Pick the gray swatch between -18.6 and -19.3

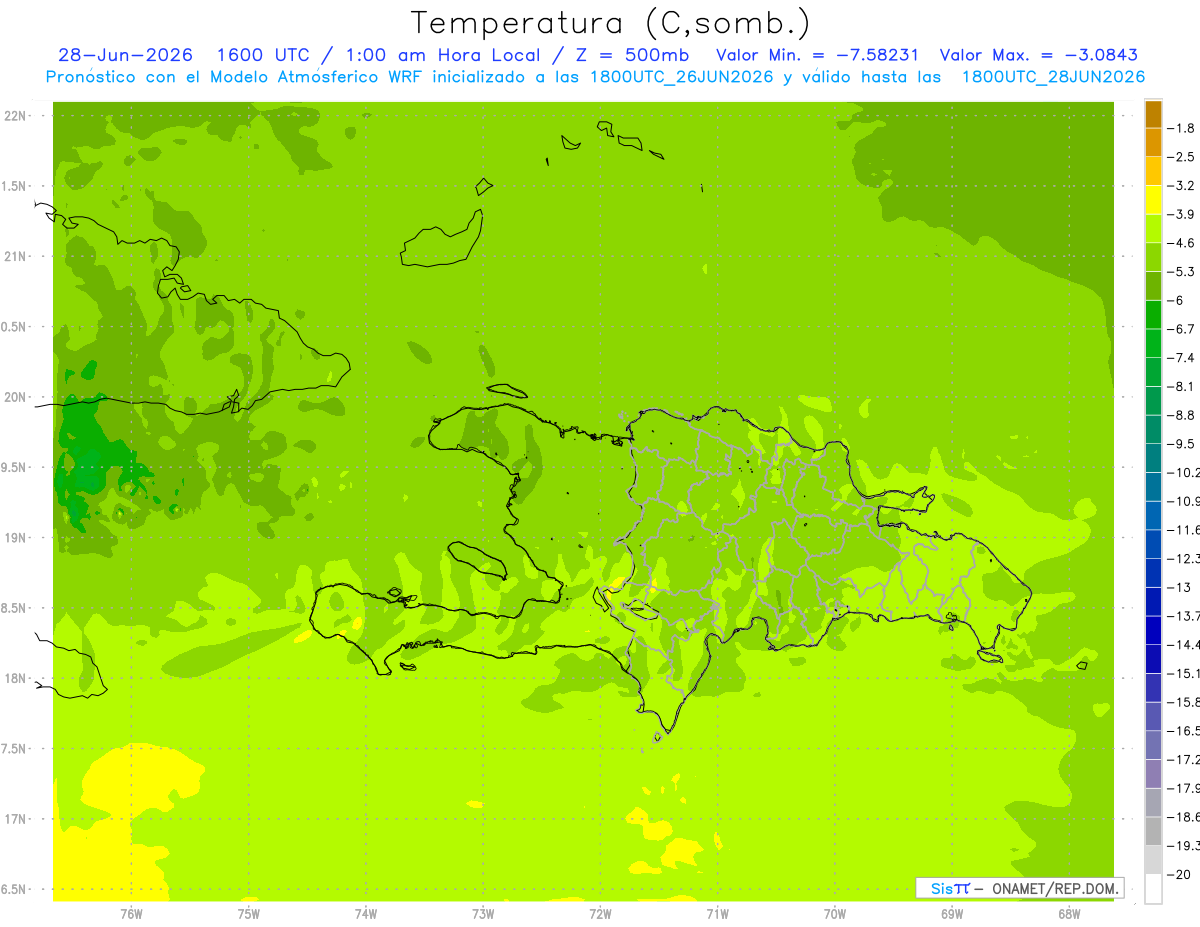click(x=1153, y=831)
